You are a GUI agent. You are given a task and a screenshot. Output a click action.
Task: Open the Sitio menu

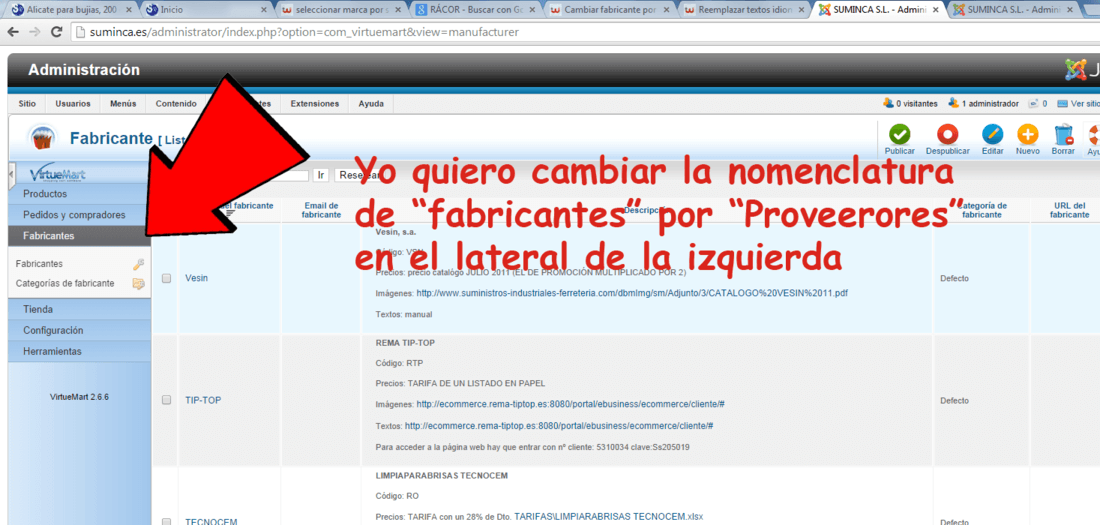click(27, 103)
